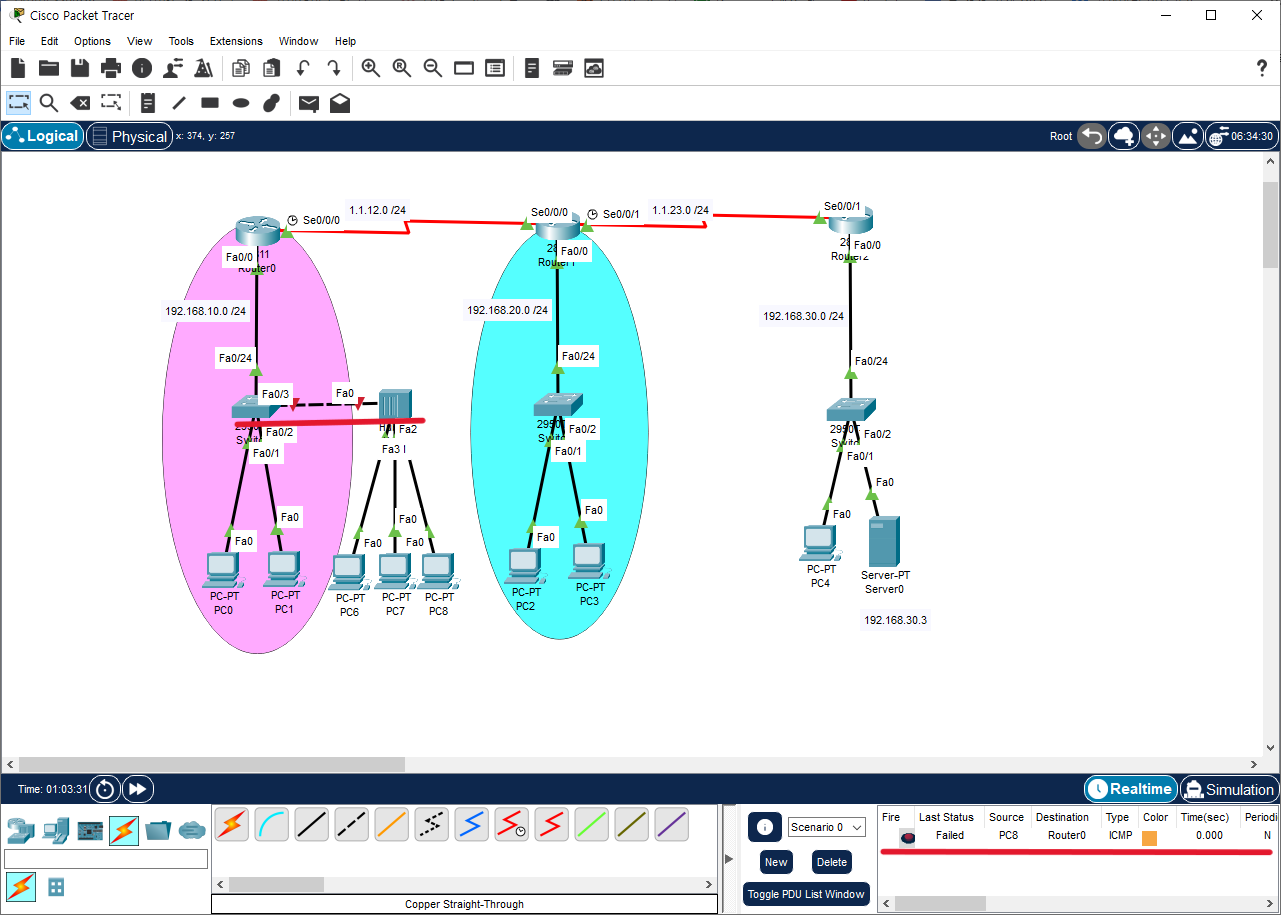Select the Place Note tool

pos(148,102)
